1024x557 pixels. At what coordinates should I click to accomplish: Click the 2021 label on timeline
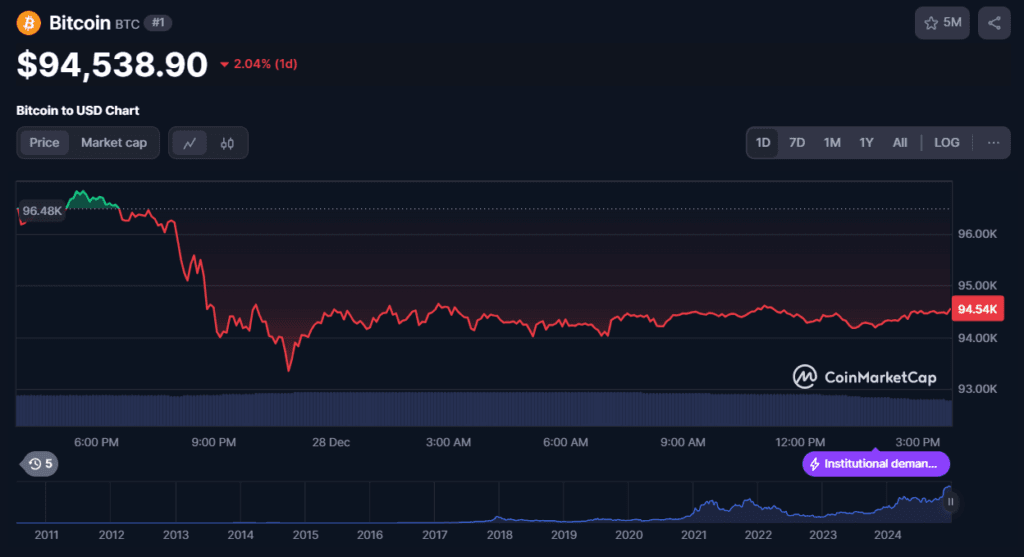(694, 535)
